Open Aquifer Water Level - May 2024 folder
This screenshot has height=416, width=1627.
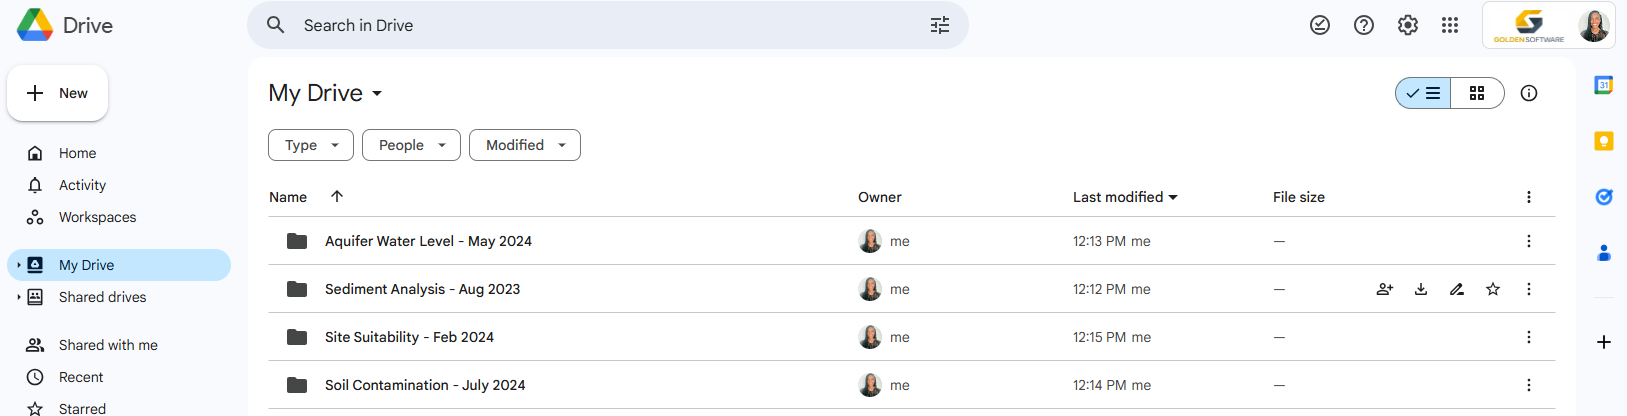(428, 241)
